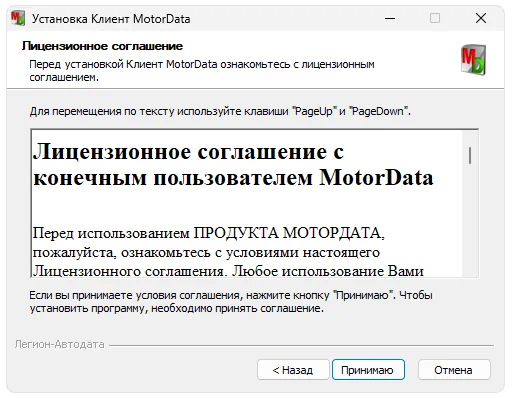This screenshot has height=398, width=512.
Task: Click the 'Лицензионное соглашение' header title
Action: [x=102, y=46]
